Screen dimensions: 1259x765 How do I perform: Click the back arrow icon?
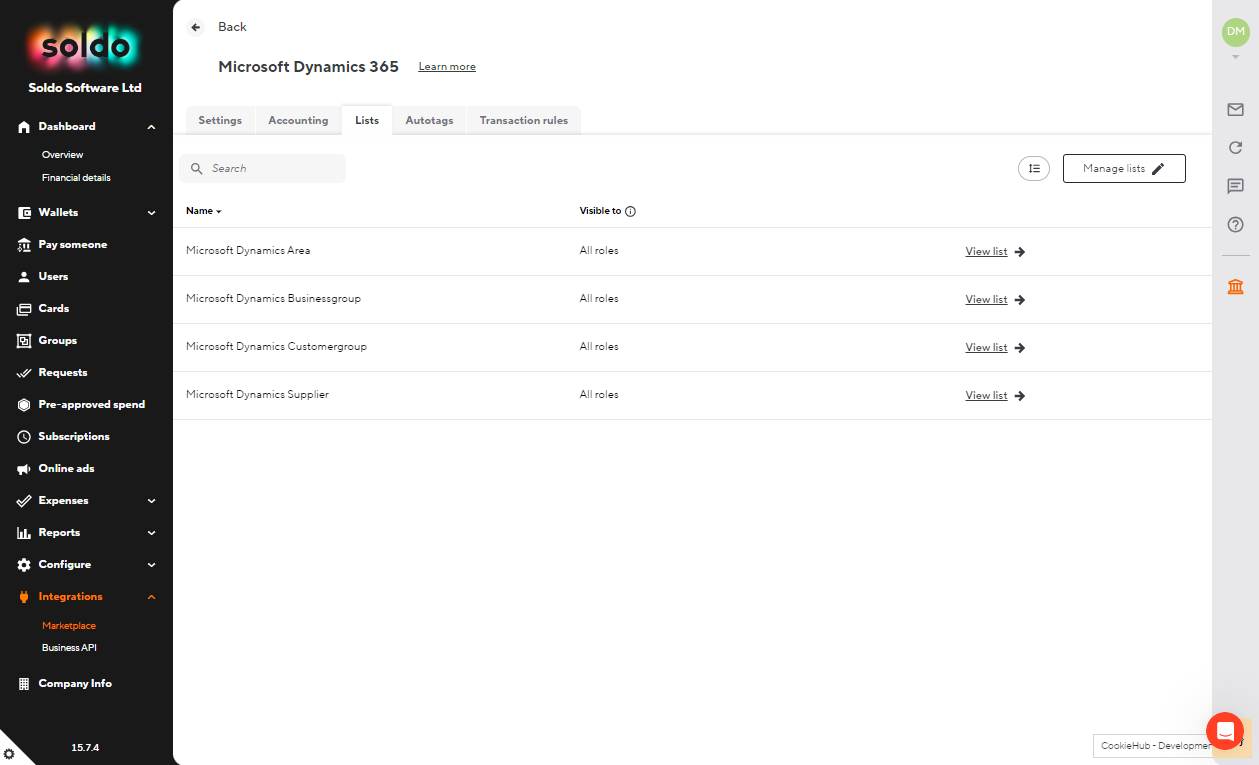tap(196, 27)
